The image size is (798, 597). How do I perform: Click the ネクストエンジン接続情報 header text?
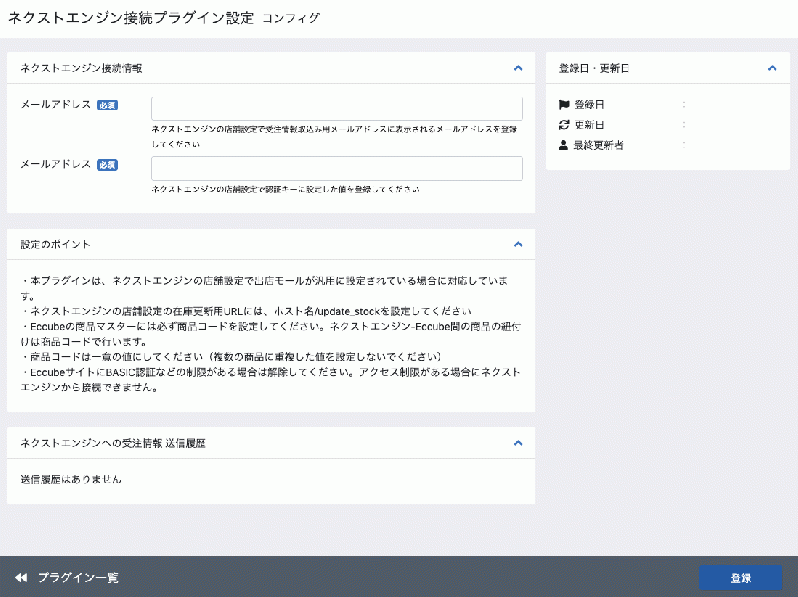81,68
